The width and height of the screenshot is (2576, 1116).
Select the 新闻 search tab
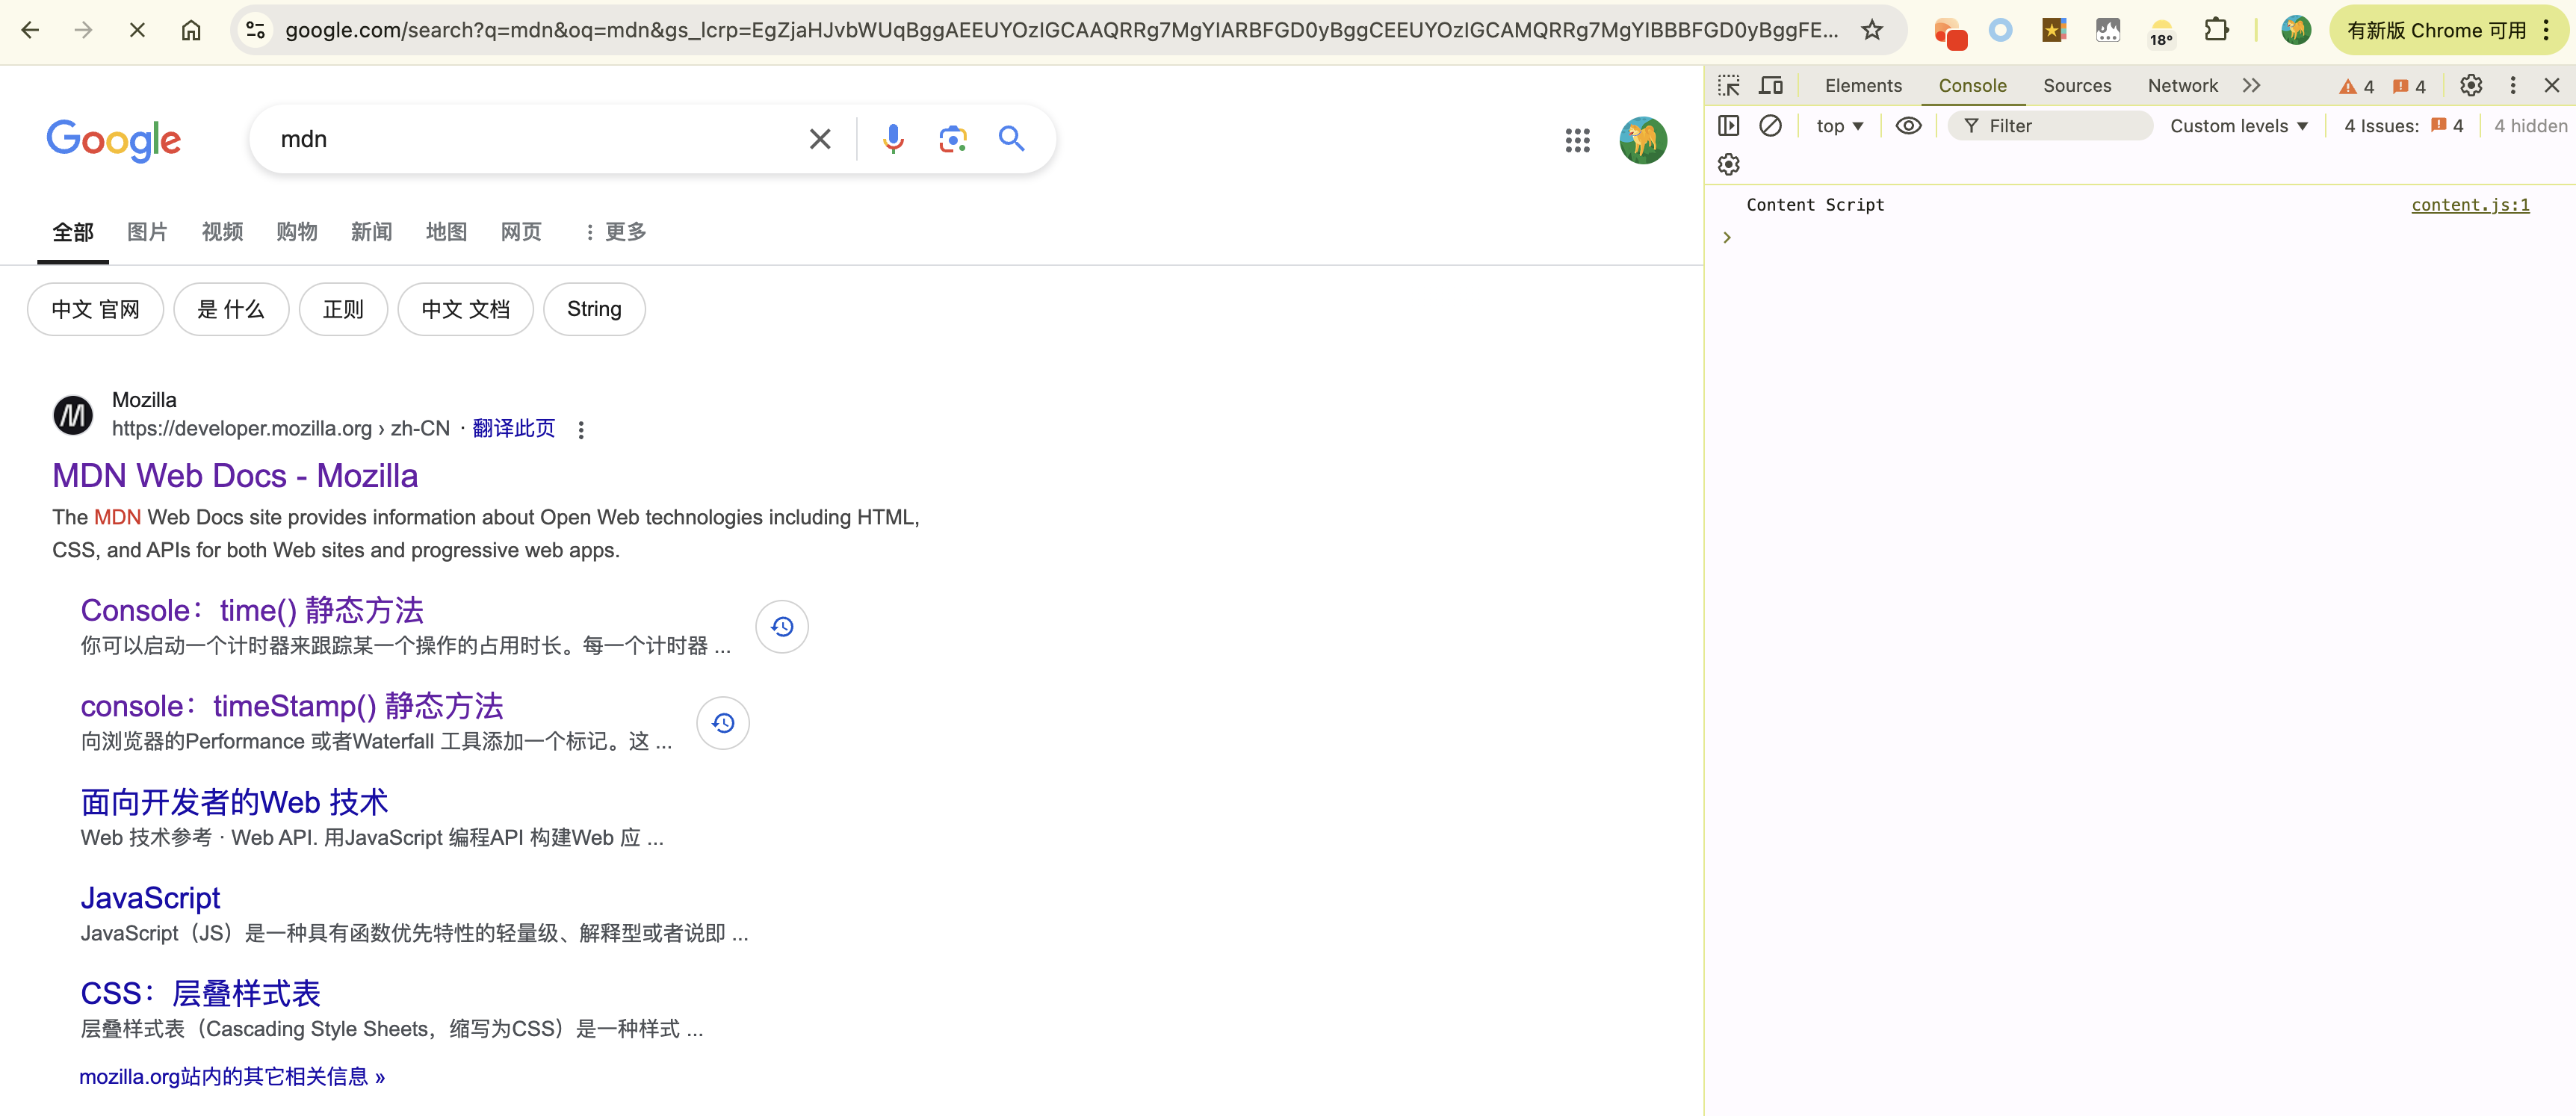coord(371,232)
